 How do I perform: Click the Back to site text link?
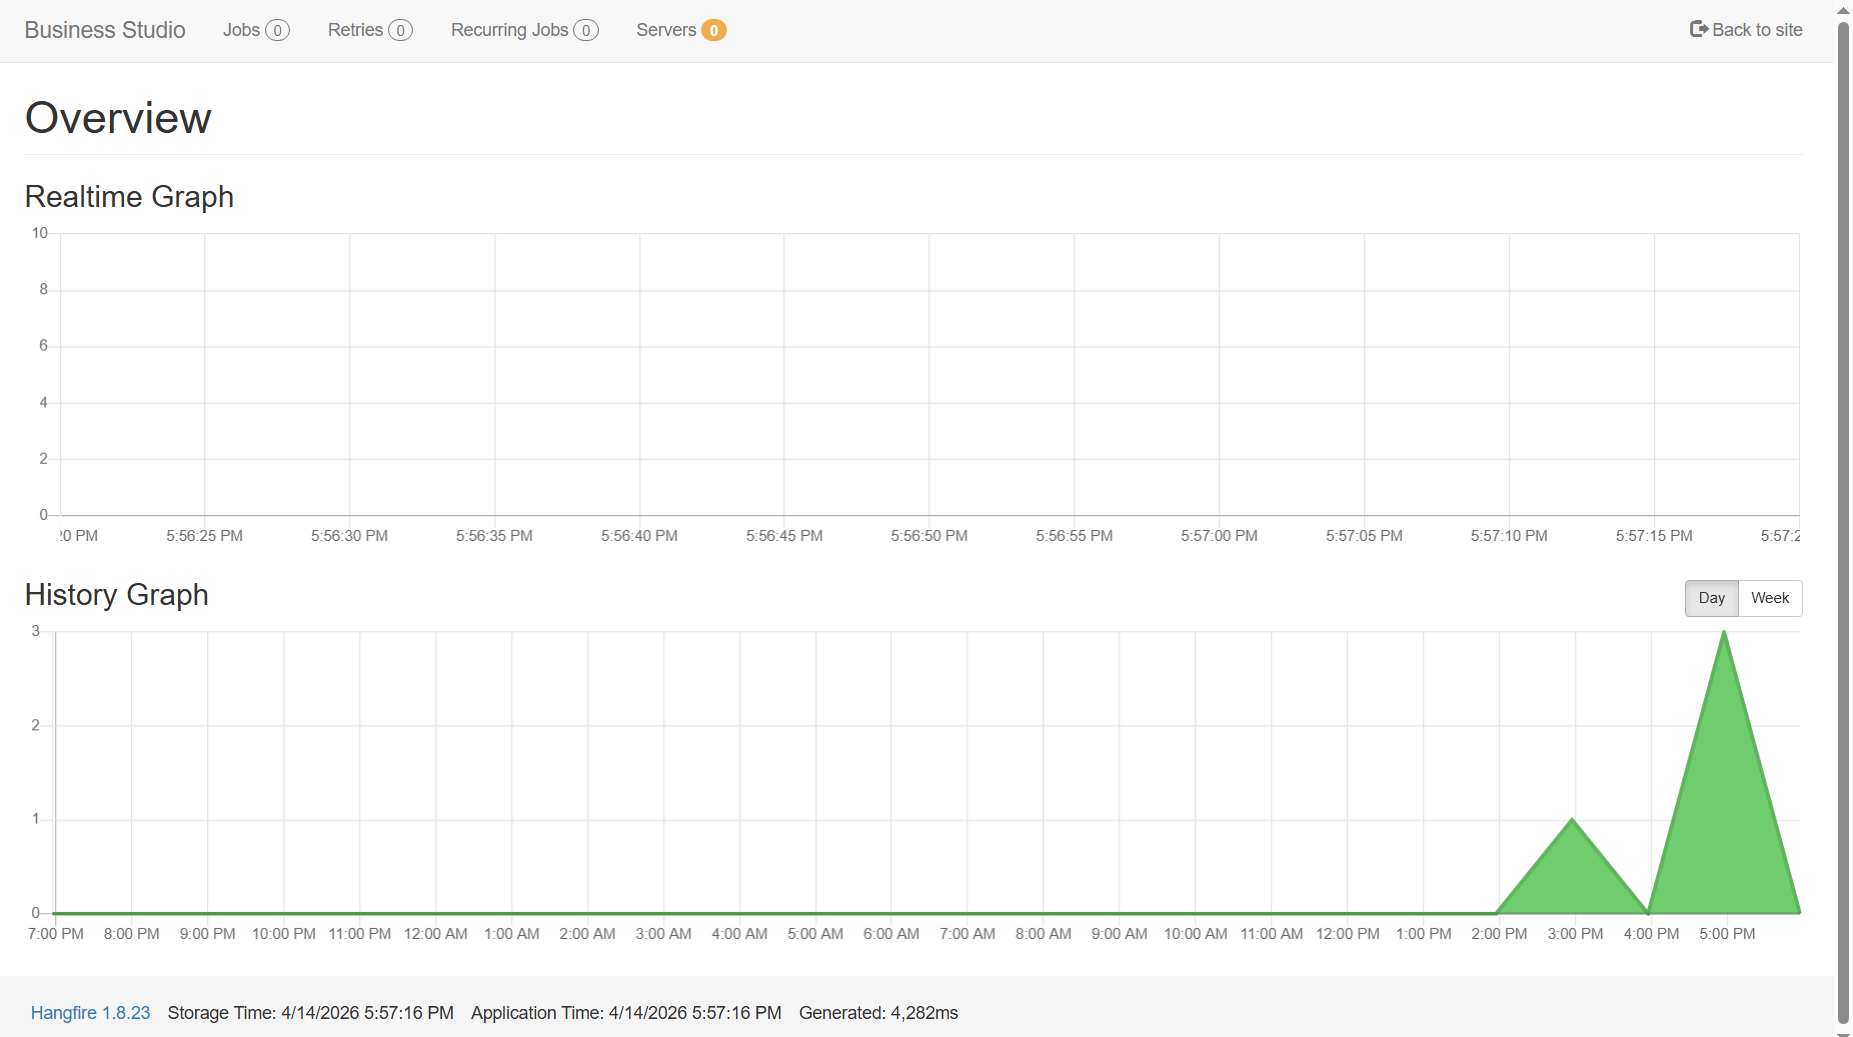click(1757, 30)
